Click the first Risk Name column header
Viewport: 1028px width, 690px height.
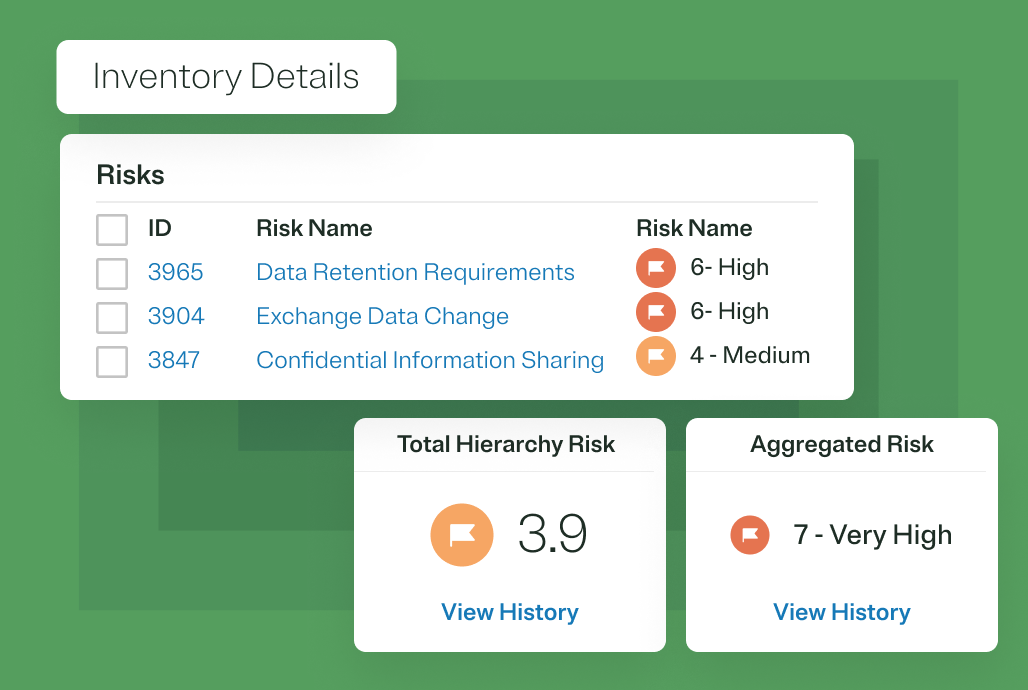tap(314, 228)
